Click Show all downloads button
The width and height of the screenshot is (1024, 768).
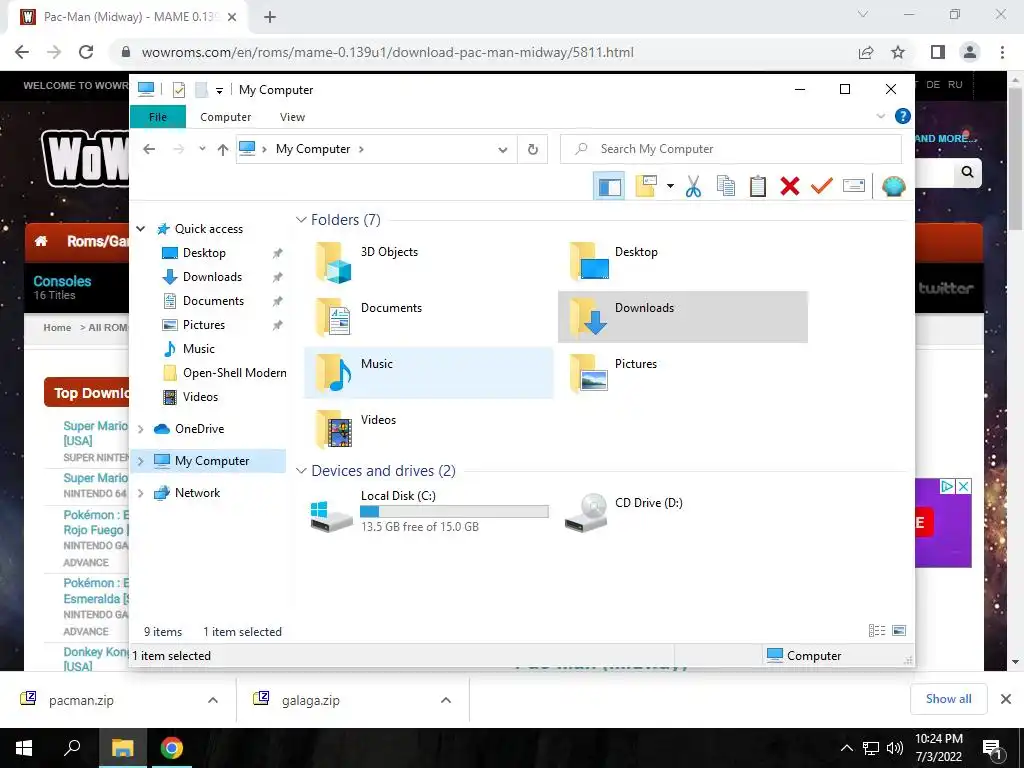[948, 699]
